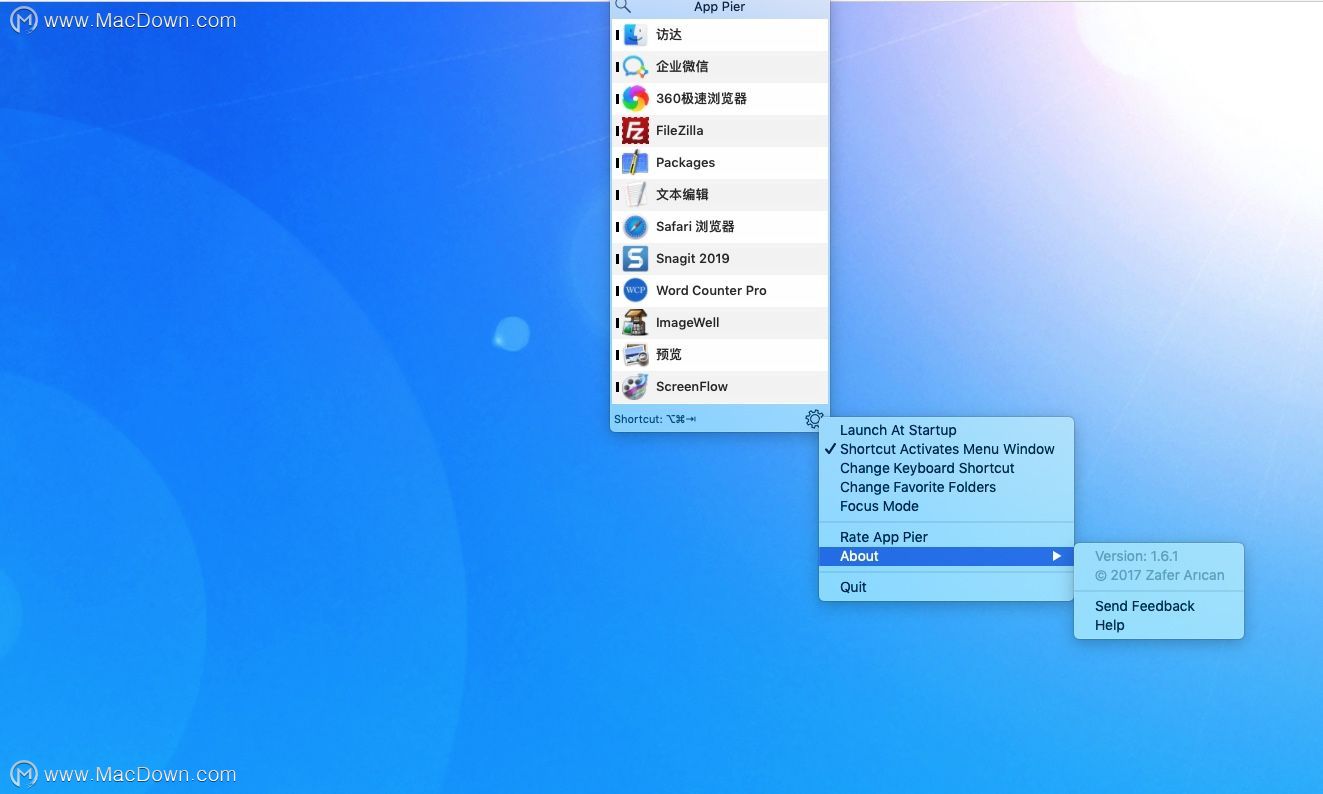This screenshot has height=794, width=1323.
Task: Click the 360极速浏览器 text label
Action: pyautogui.click(x=701, y=99)
